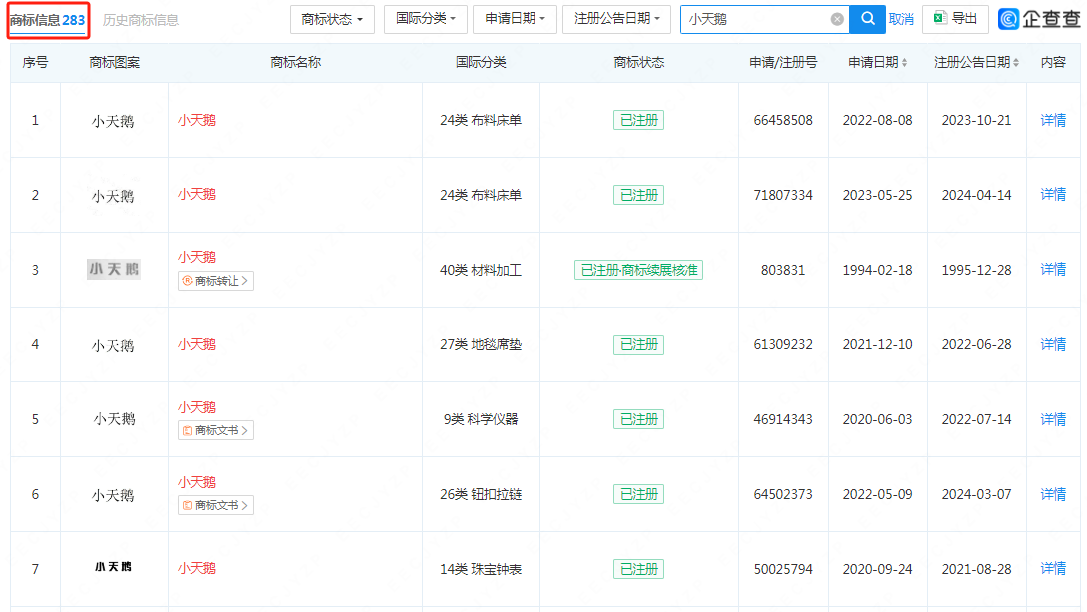Sort by 申请日期 column arrows

tap(905, 63)
